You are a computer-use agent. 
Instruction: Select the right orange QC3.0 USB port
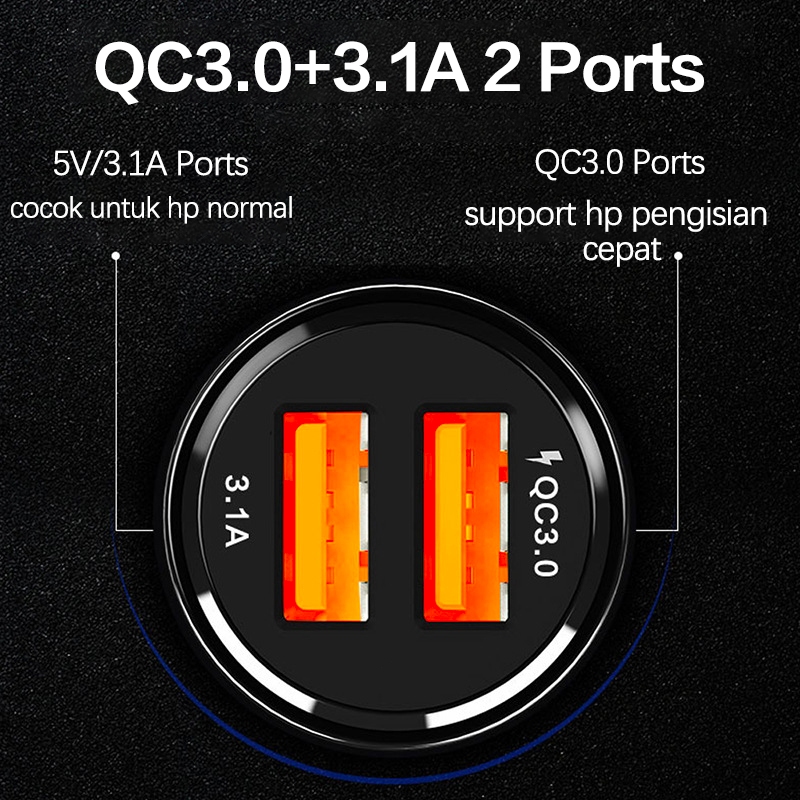click(465, 517)
